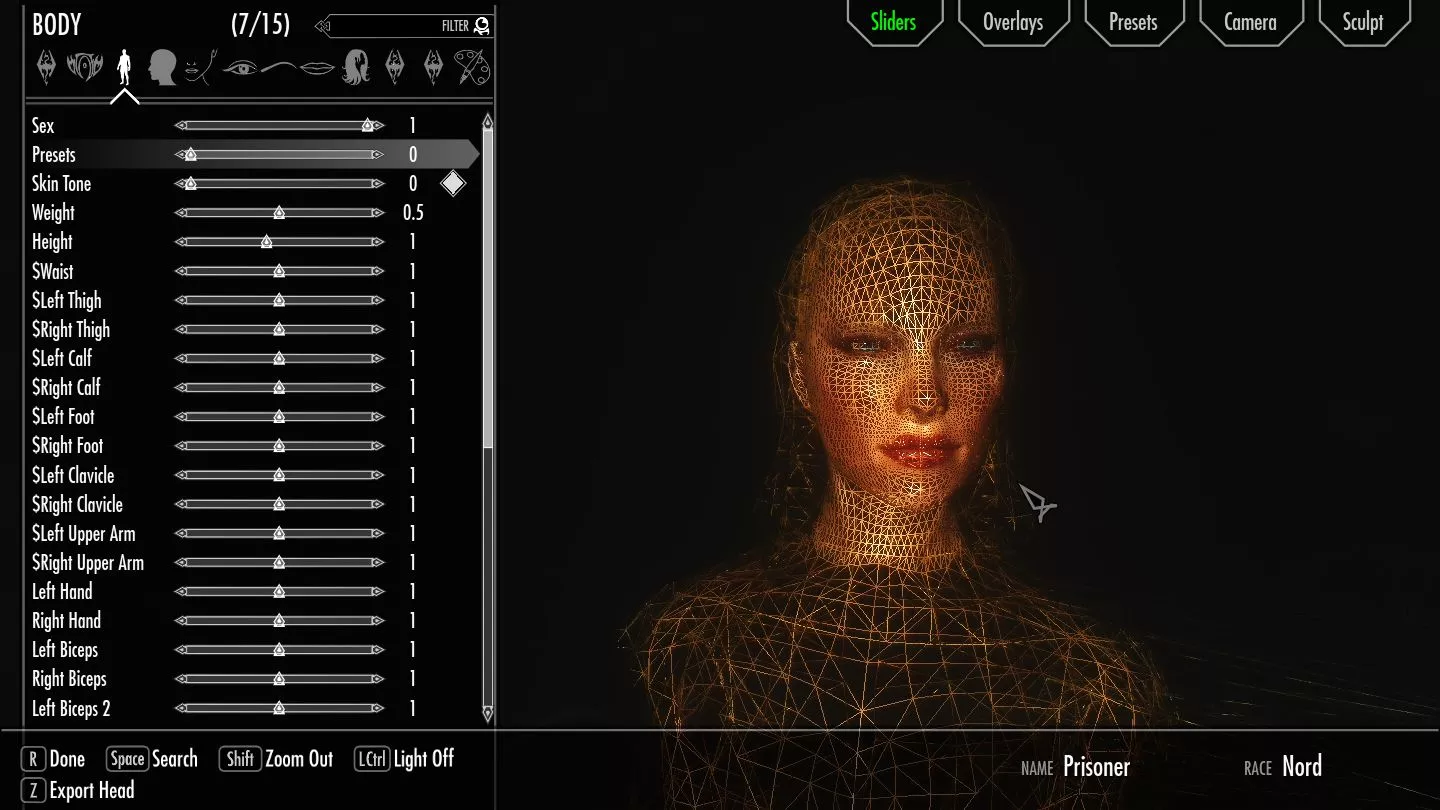Open the palette and brush makeup category icon
The height and width of the screenshot is (810, 1440).
(471, 68)
